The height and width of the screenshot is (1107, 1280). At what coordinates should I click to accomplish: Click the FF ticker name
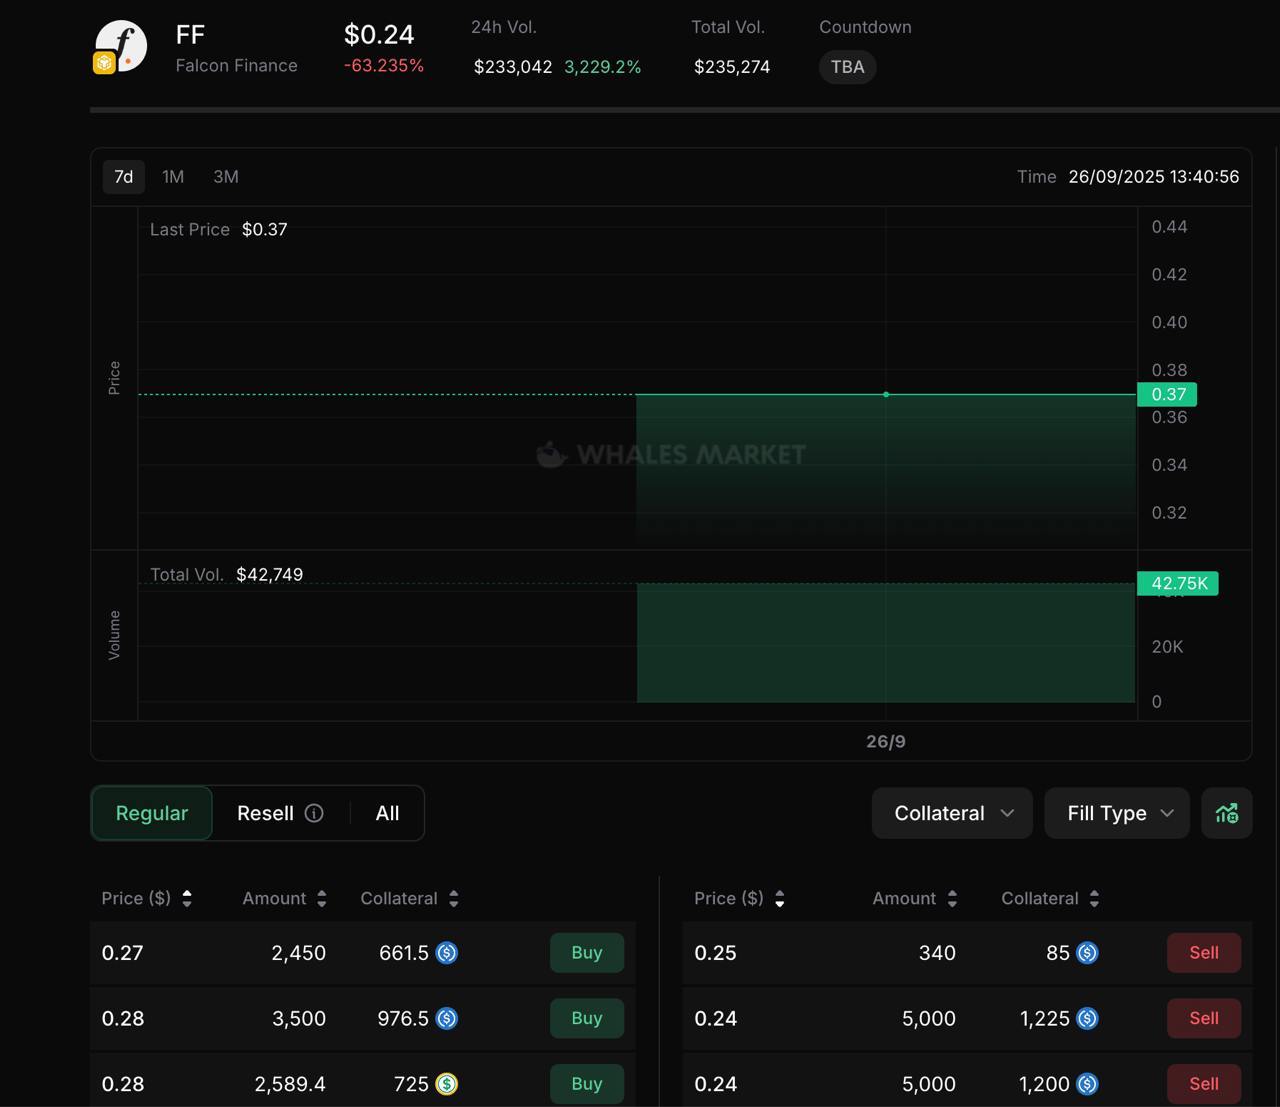[190, 35]
